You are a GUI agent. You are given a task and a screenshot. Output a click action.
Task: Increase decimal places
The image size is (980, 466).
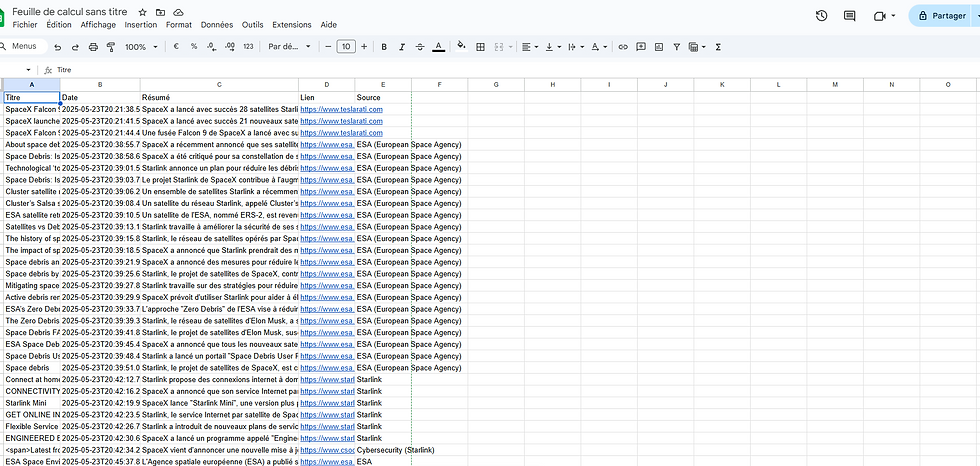(229, 47)
